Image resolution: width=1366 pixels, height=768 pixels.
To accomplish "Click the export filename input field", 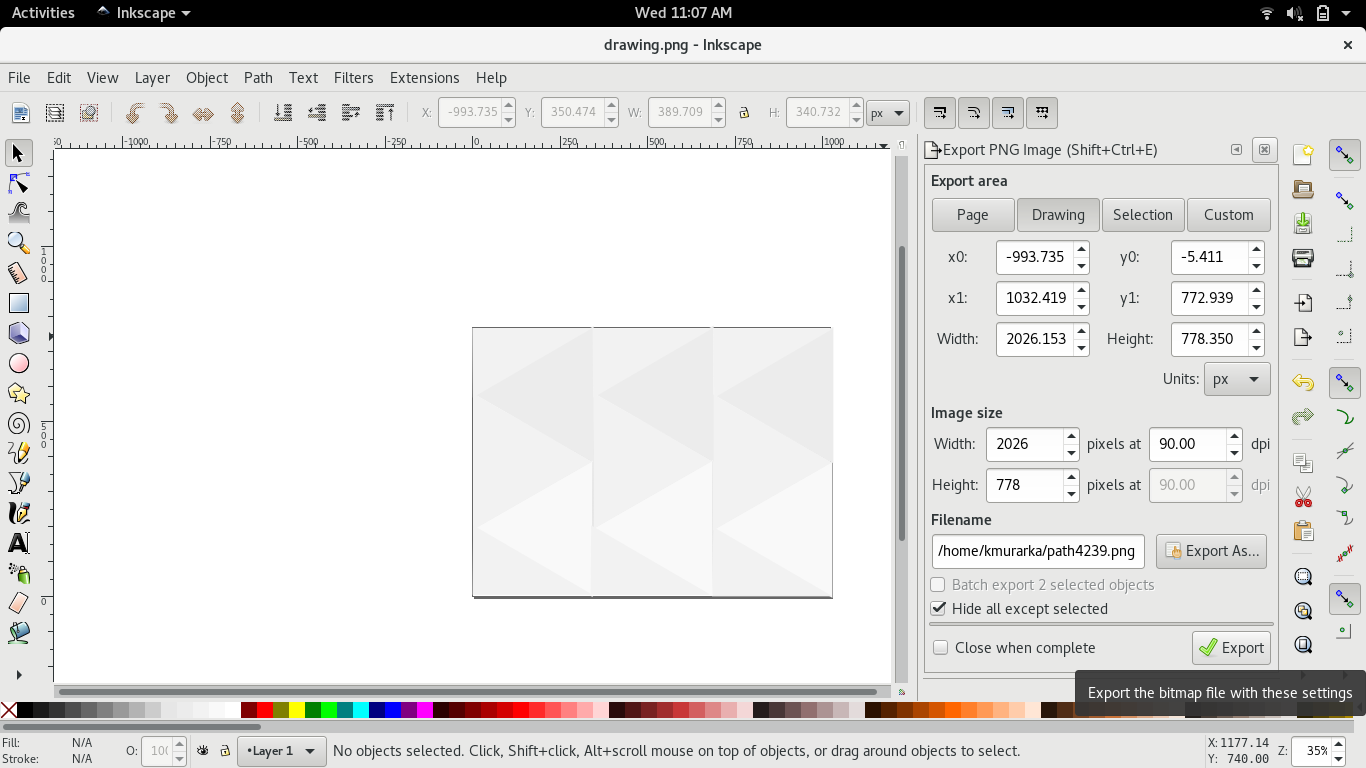I will point(1037,551).
